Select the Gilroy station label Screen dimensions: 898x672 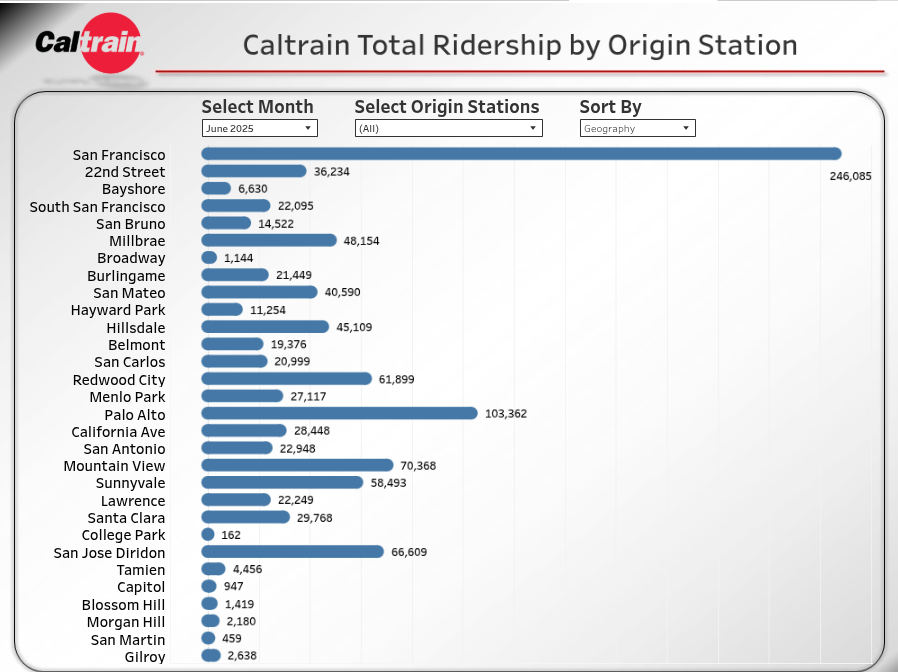(x=145, y=657)
